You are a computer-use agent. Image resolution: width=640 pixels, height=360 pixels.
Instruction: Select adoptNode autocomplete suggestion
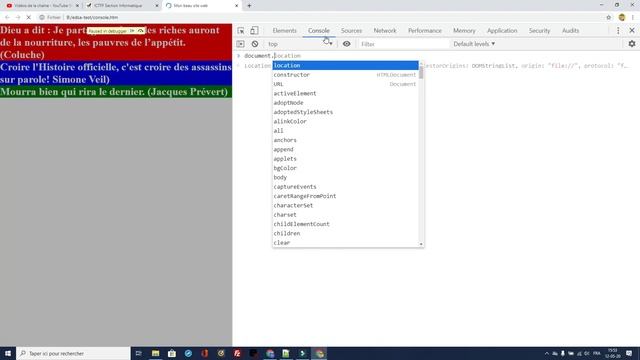[x=345, y=103]
